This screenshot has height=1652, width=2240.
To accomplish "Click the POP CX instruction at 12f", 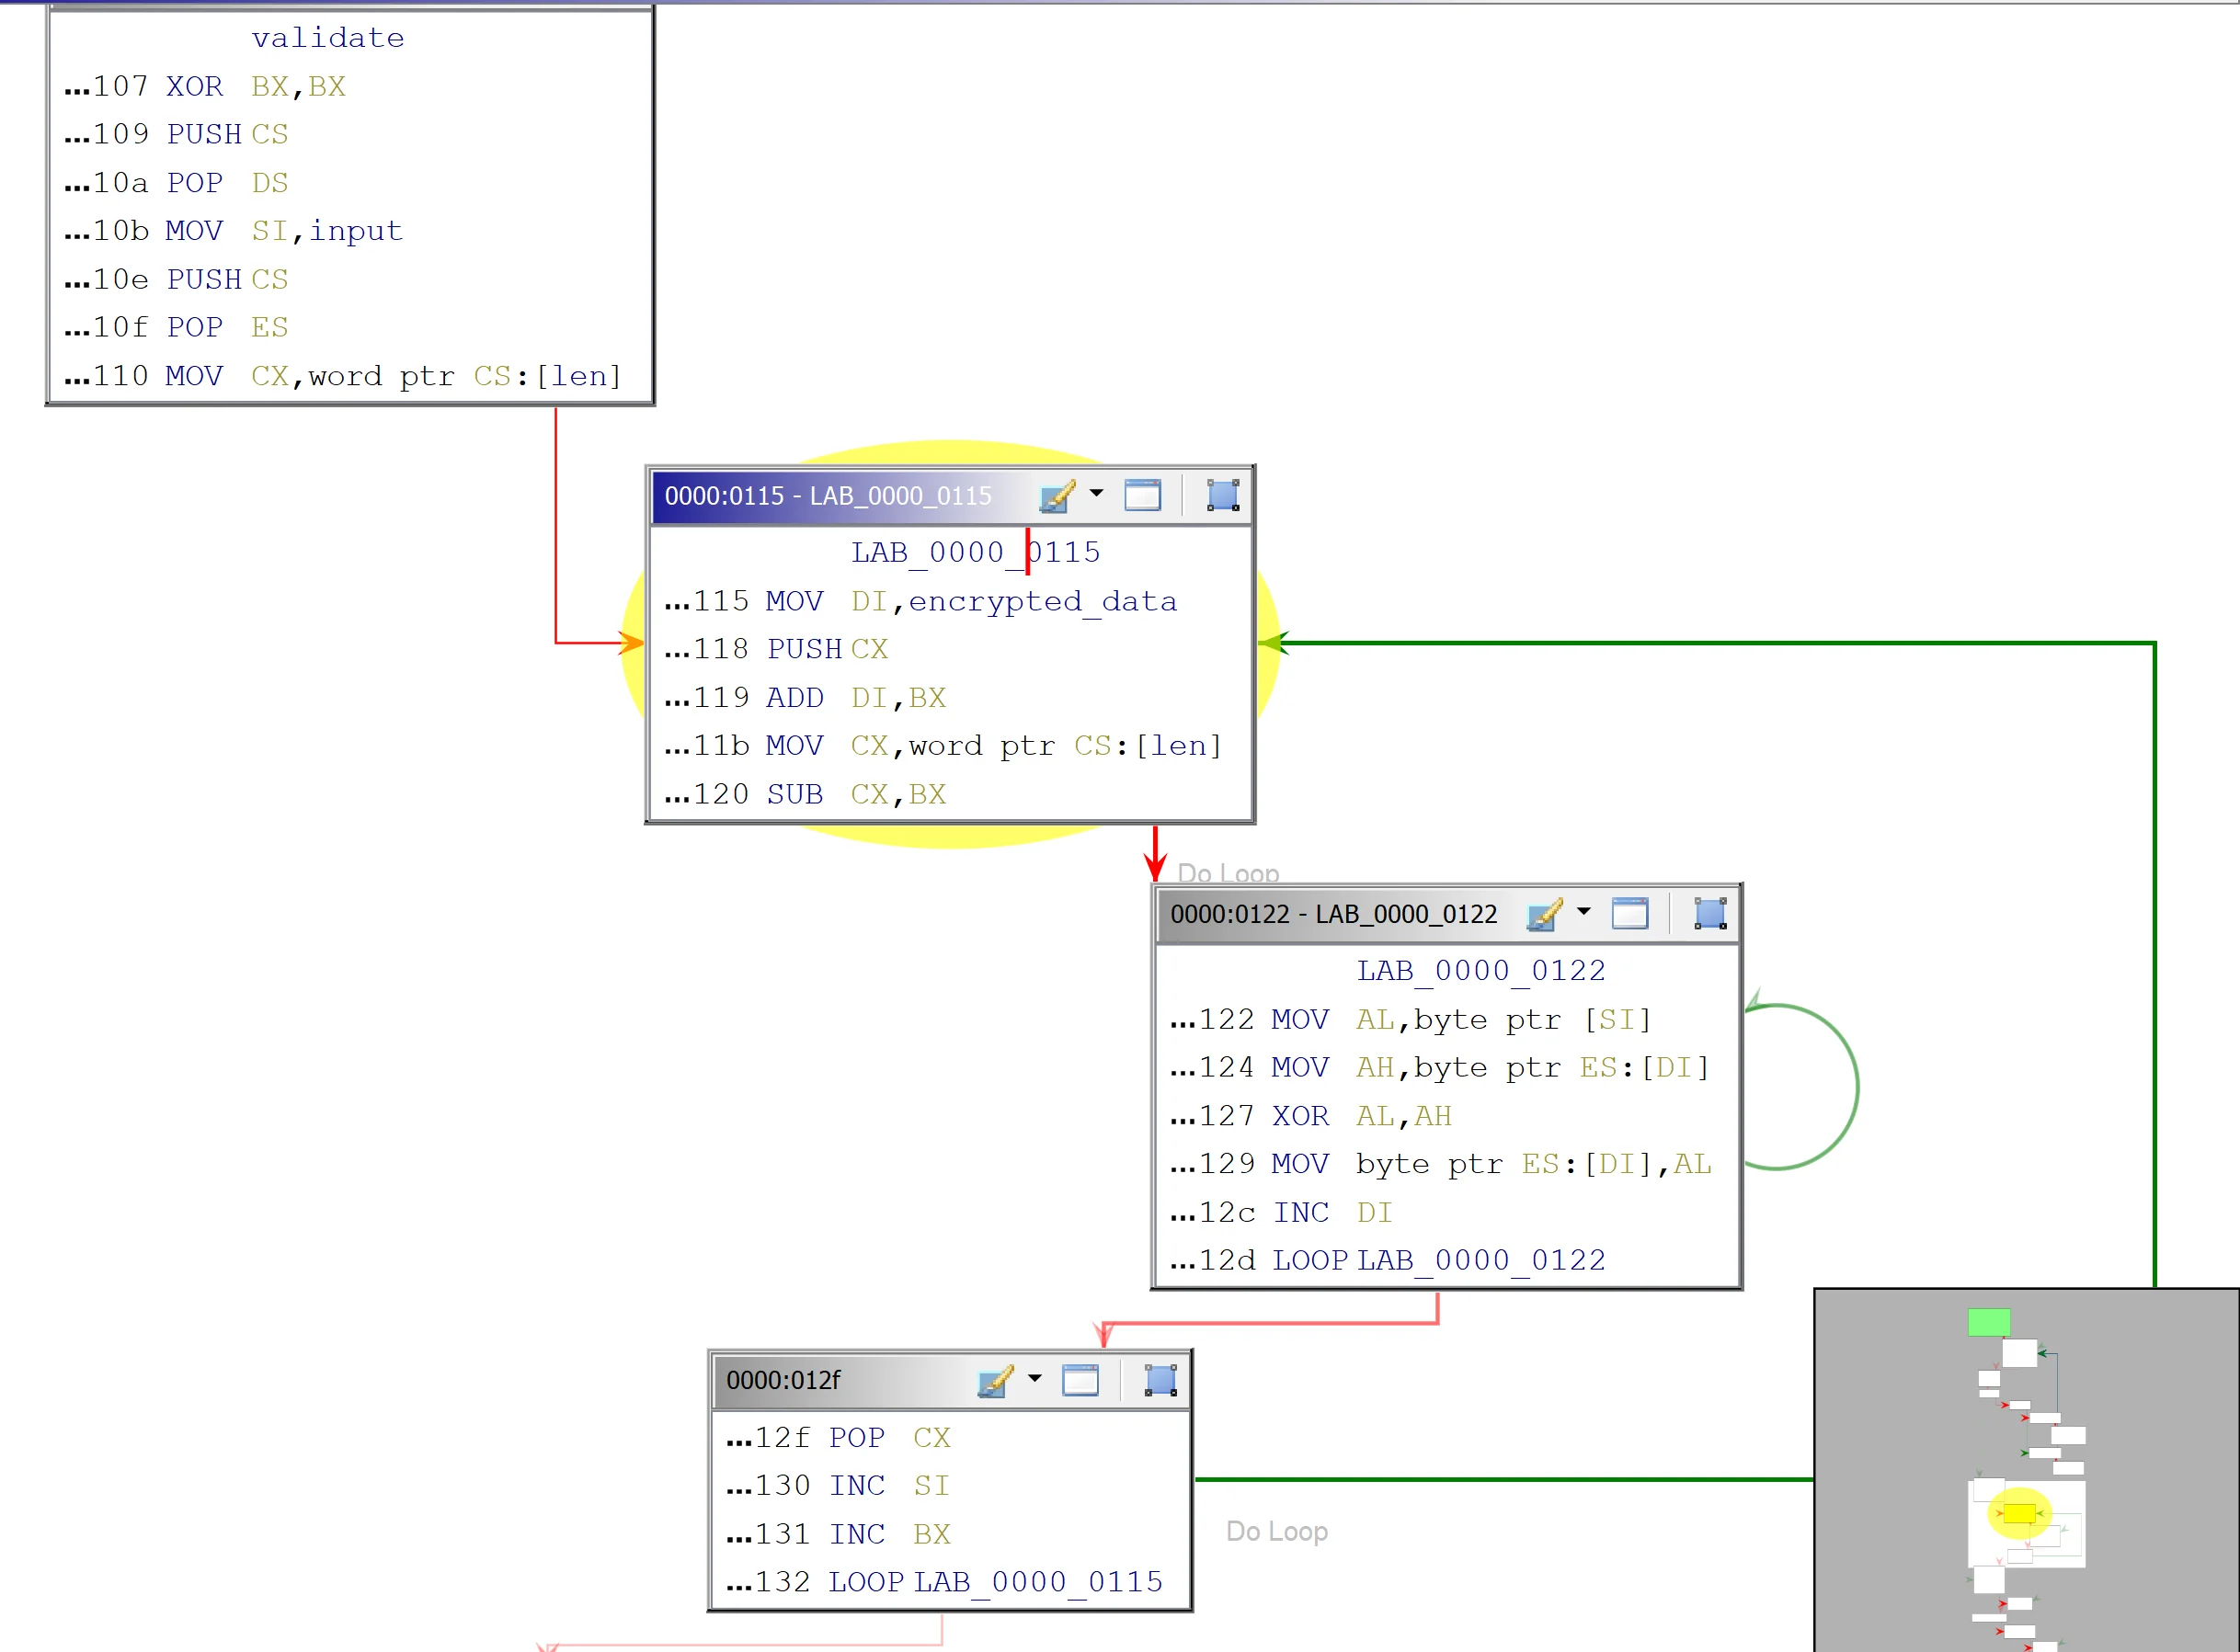I will 838,1437.
